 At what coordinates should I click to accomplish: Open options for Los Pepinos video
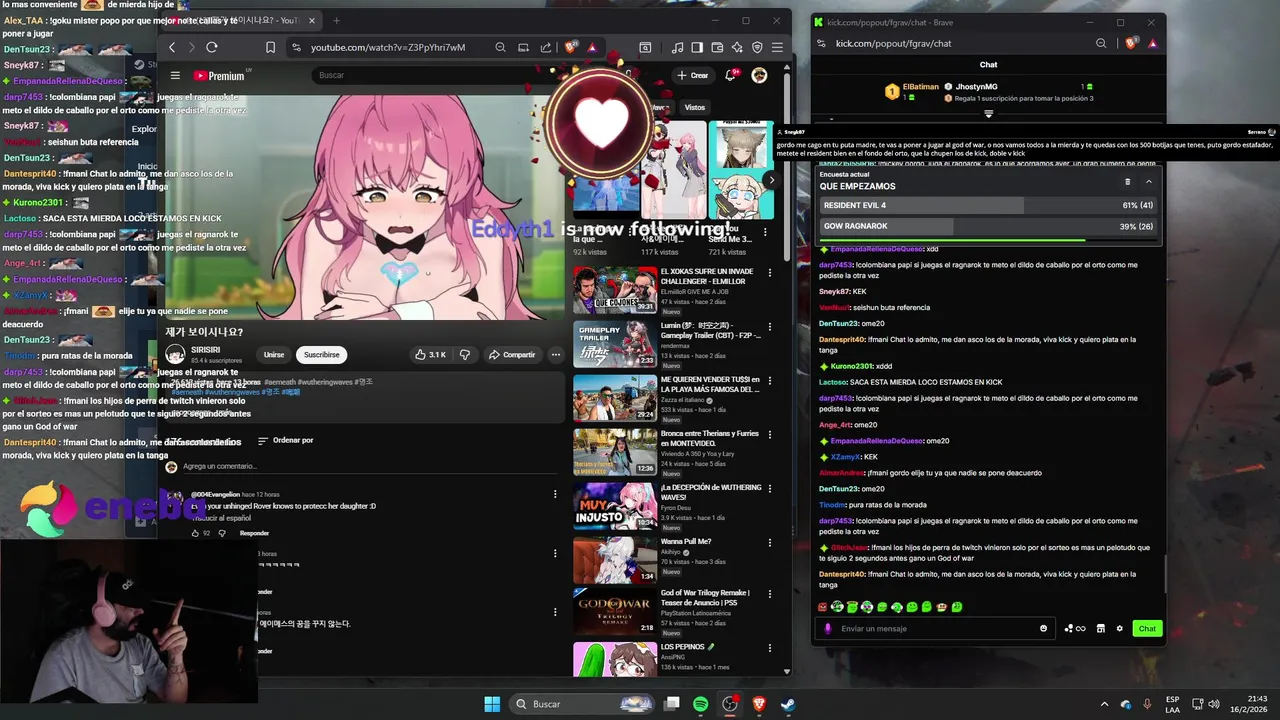point(770,648)
